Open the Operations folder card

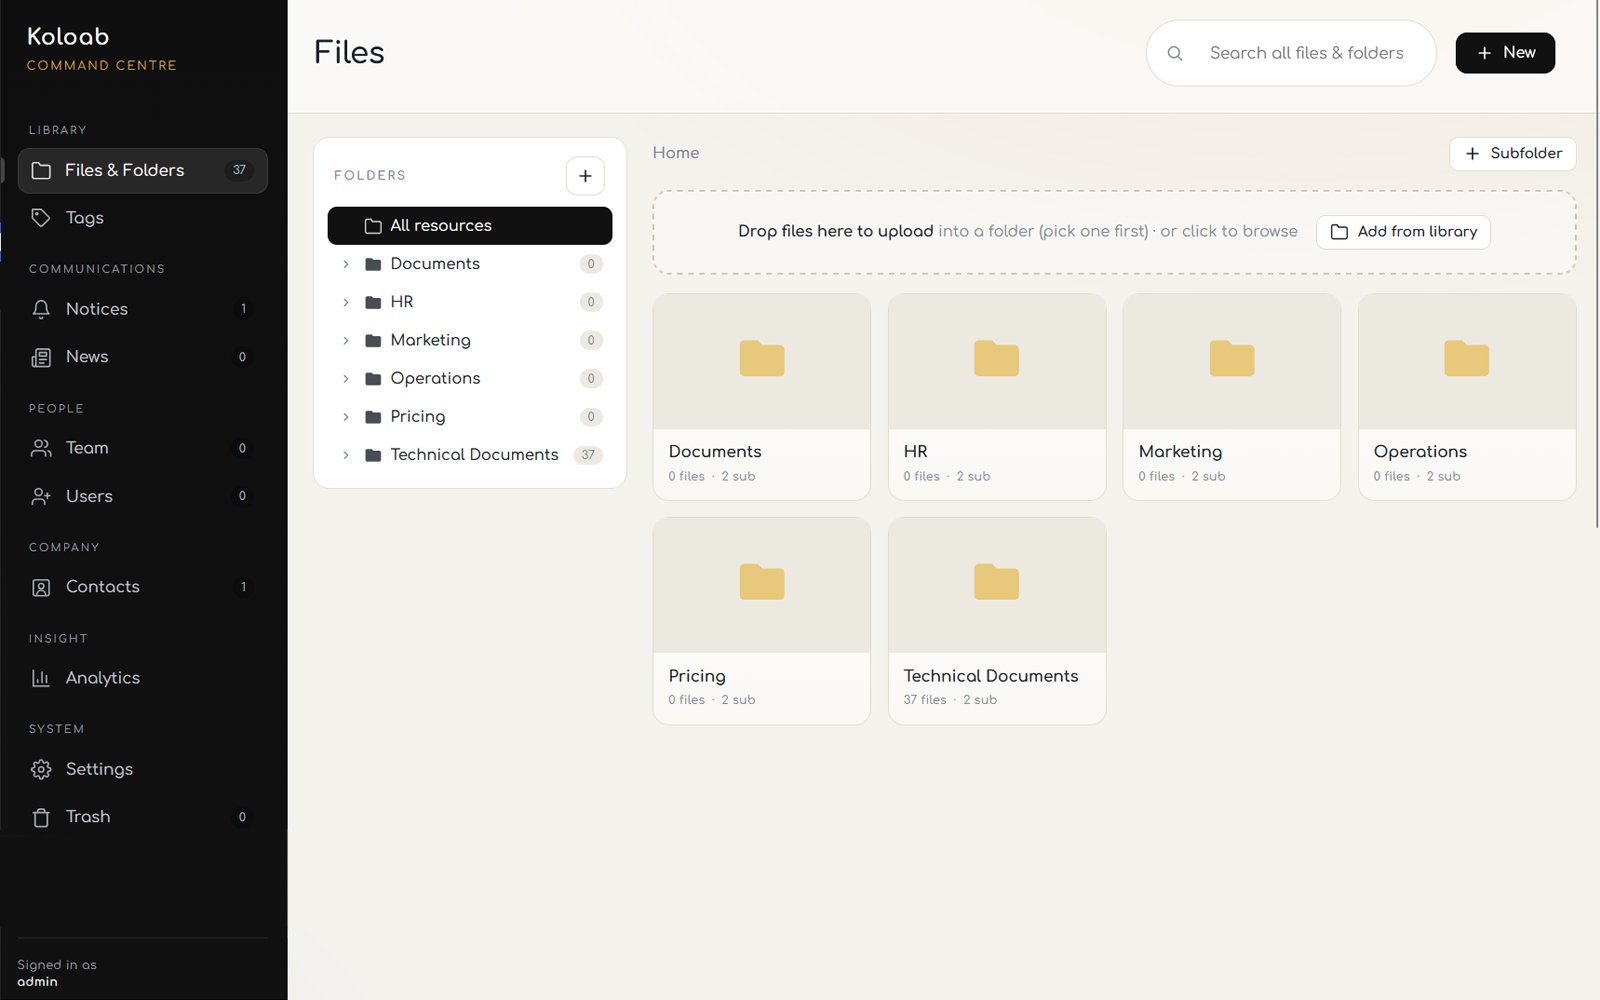(1467, 397)
